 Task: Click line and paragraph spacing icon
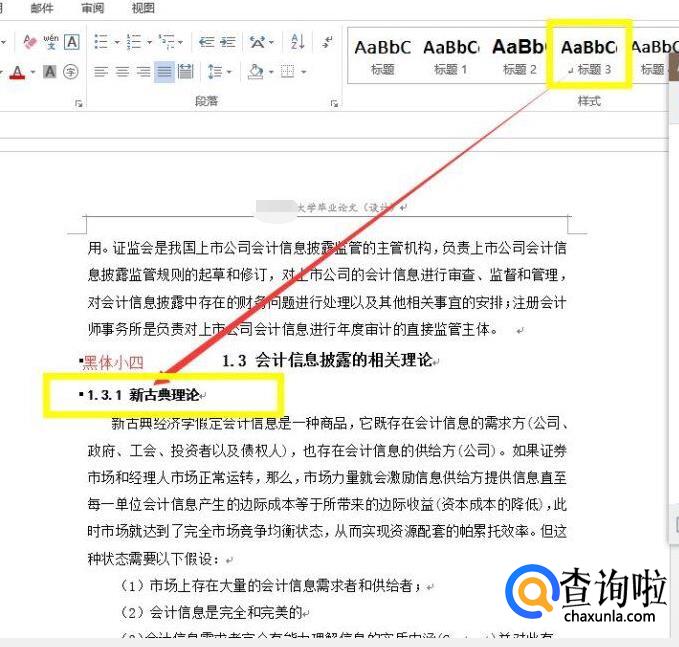(215, 72)
